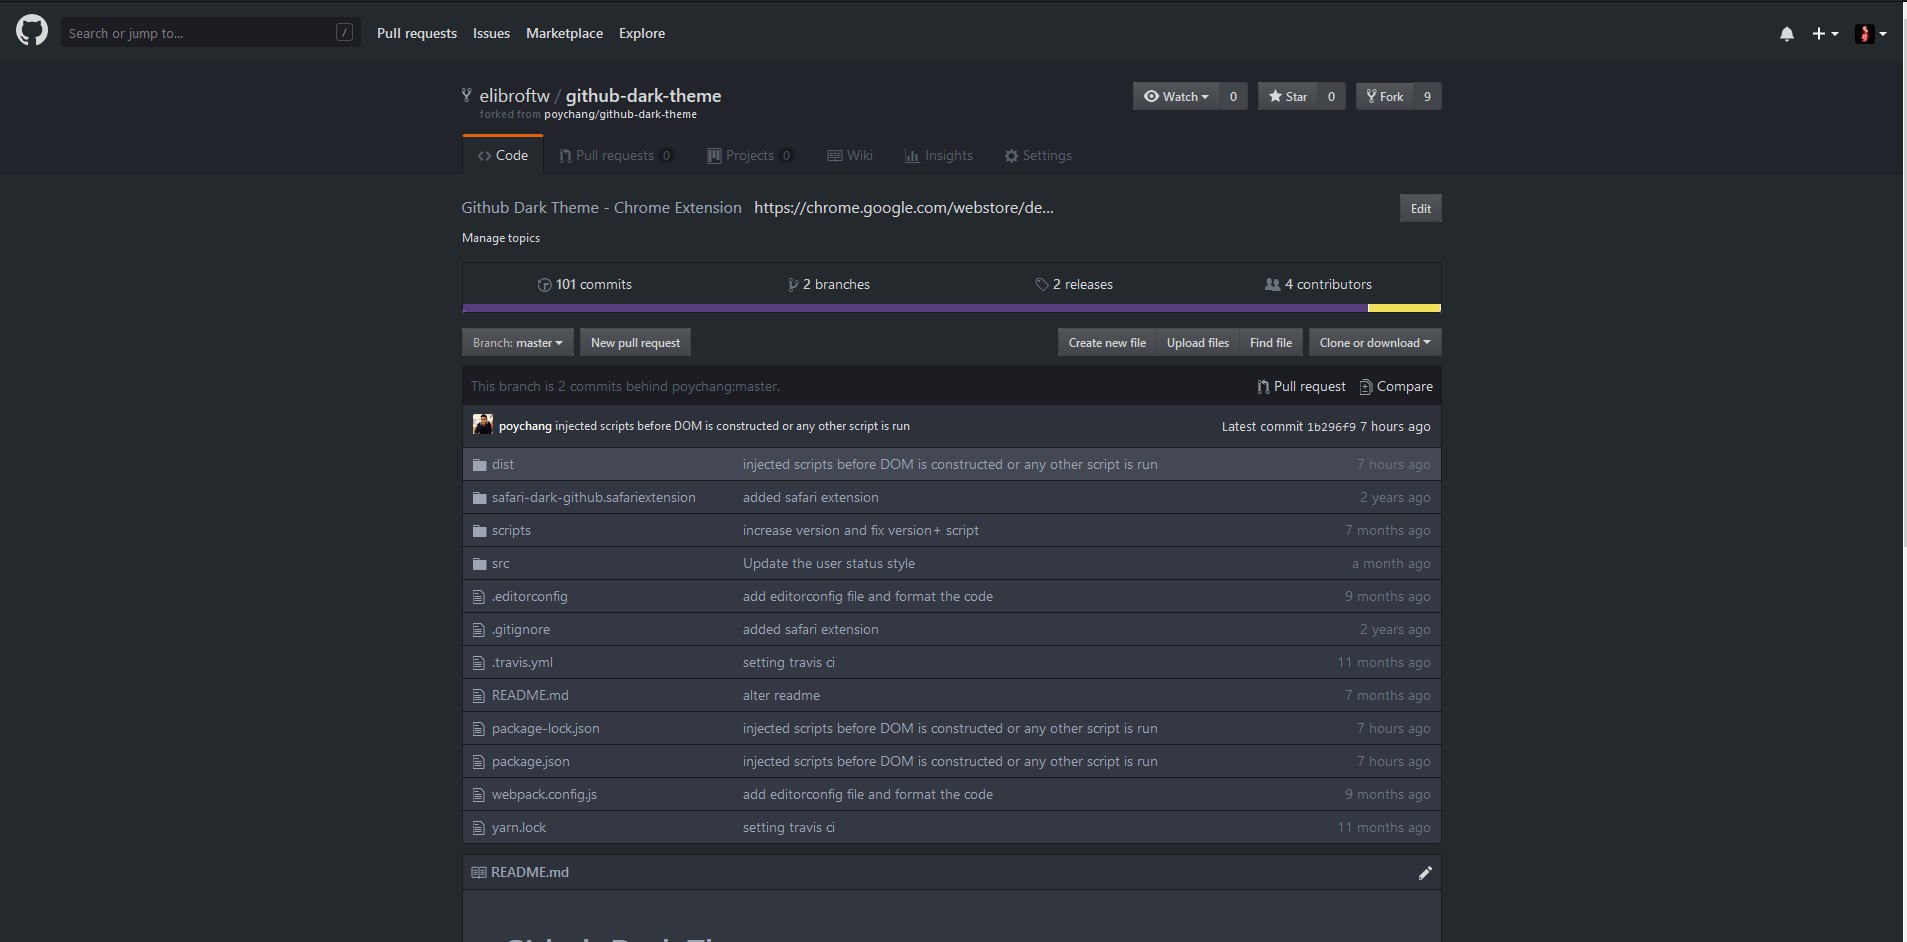
Task: Open .gitignore file
Action: pyautogui.click(x=520, y=629)
